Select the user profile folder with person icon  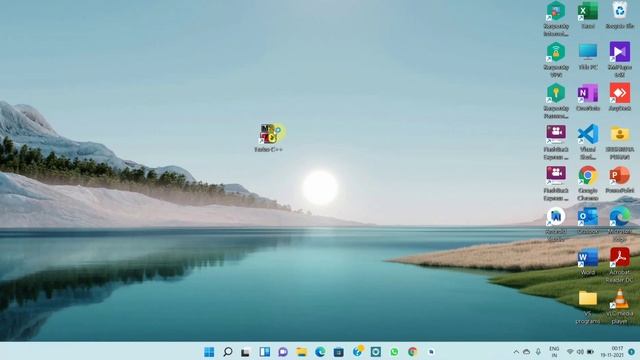(x=620, y=142)
